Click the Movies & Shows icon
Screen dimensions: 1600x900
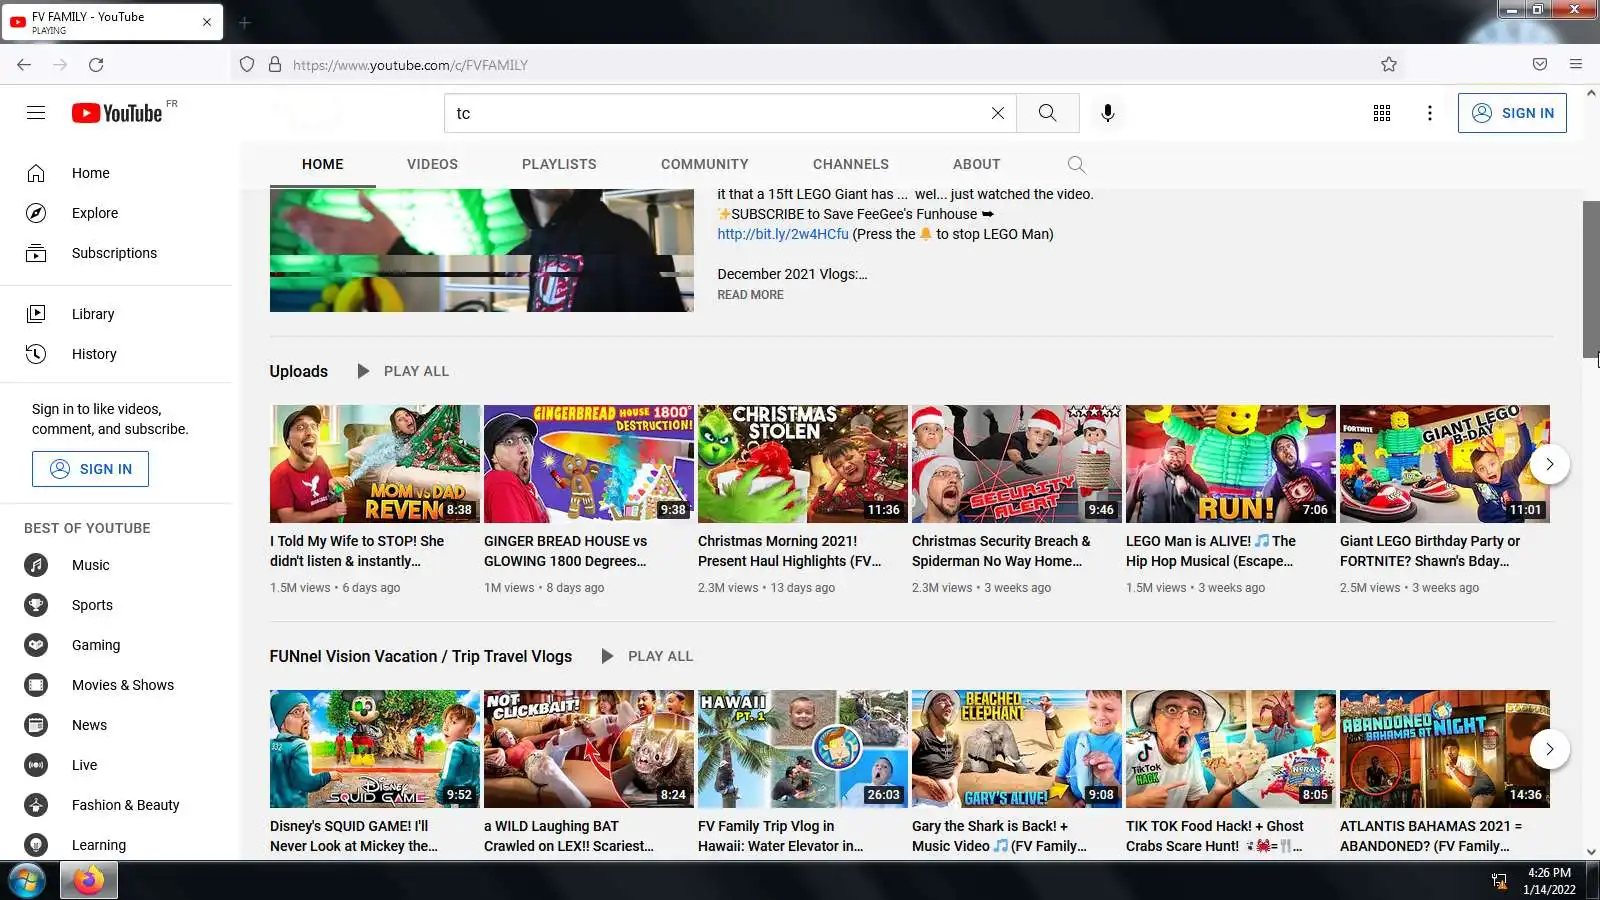point(36,685)
